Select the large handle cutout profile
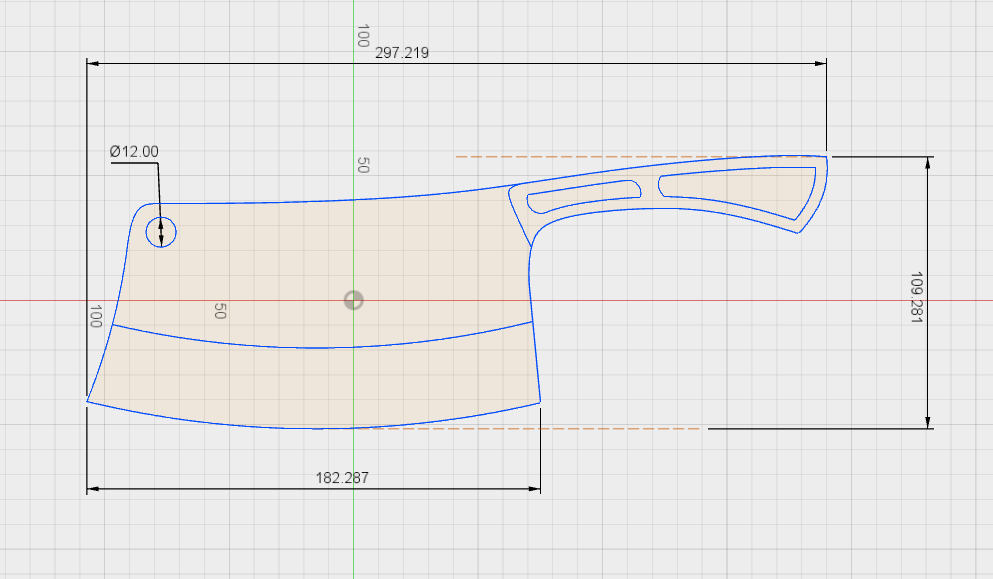 tap(737, 193)
